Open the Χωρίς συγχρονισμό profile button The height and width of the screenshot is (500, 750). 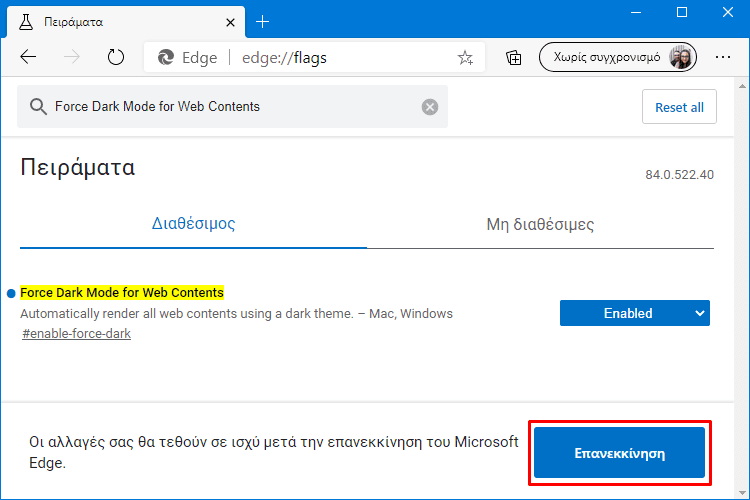click(618, 57)
